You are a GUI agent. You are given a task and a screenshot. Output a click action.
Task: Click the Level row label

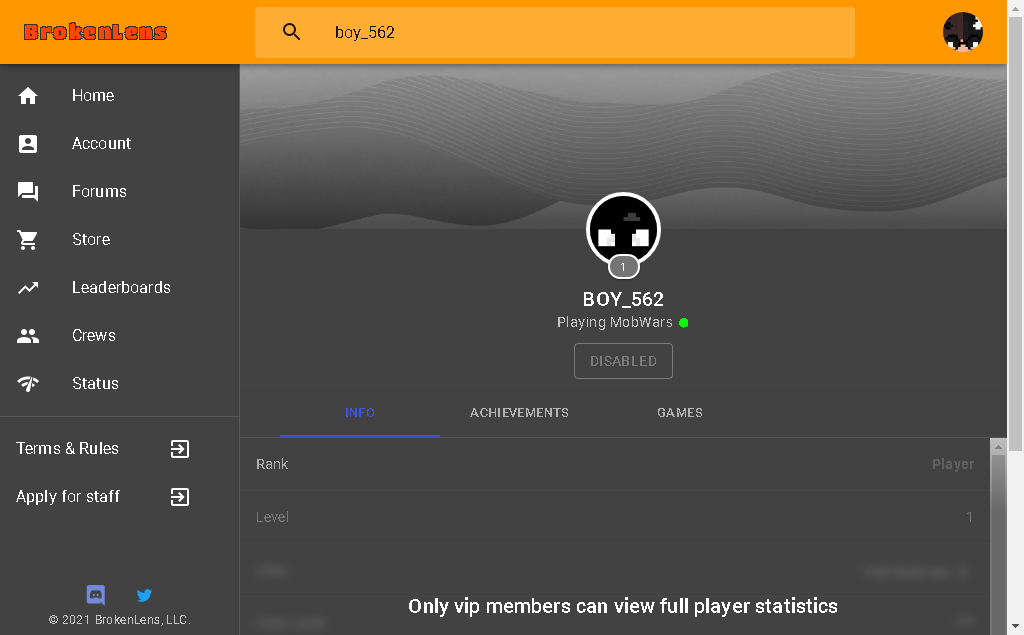[x=272, y=517]
